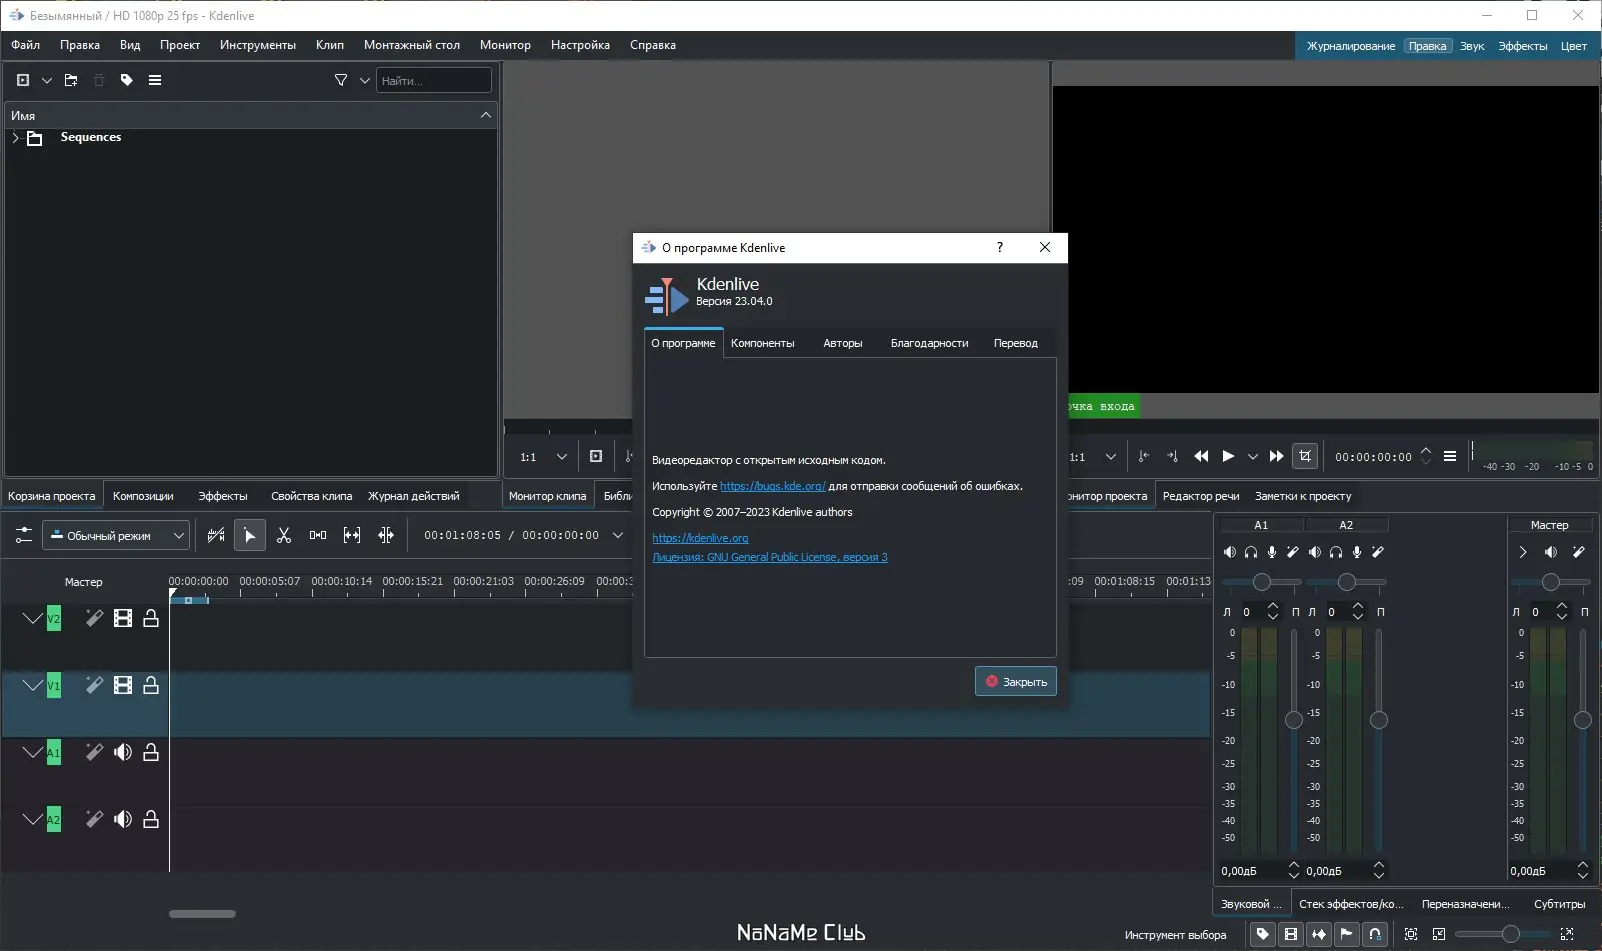Image resolution: width=1602 pixels, height=951 pixels.
Task: Select the razor (scissors) tool
Action: click(x=284, y=536)
